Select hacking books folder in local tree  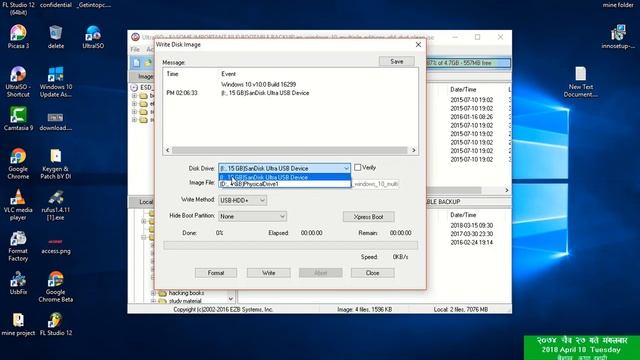click(187, 293)
